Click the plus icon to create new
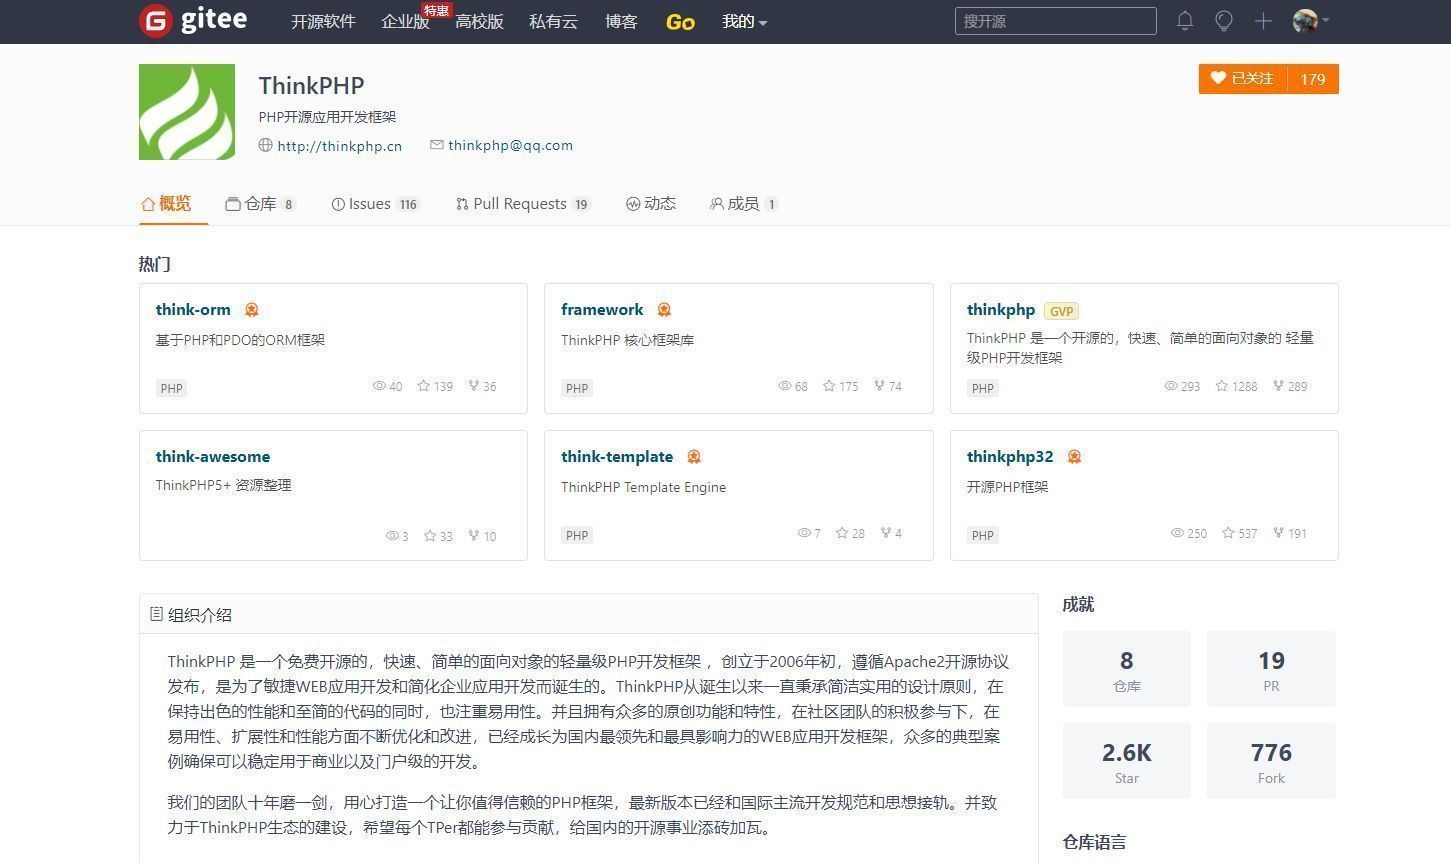 point(1263,21)
